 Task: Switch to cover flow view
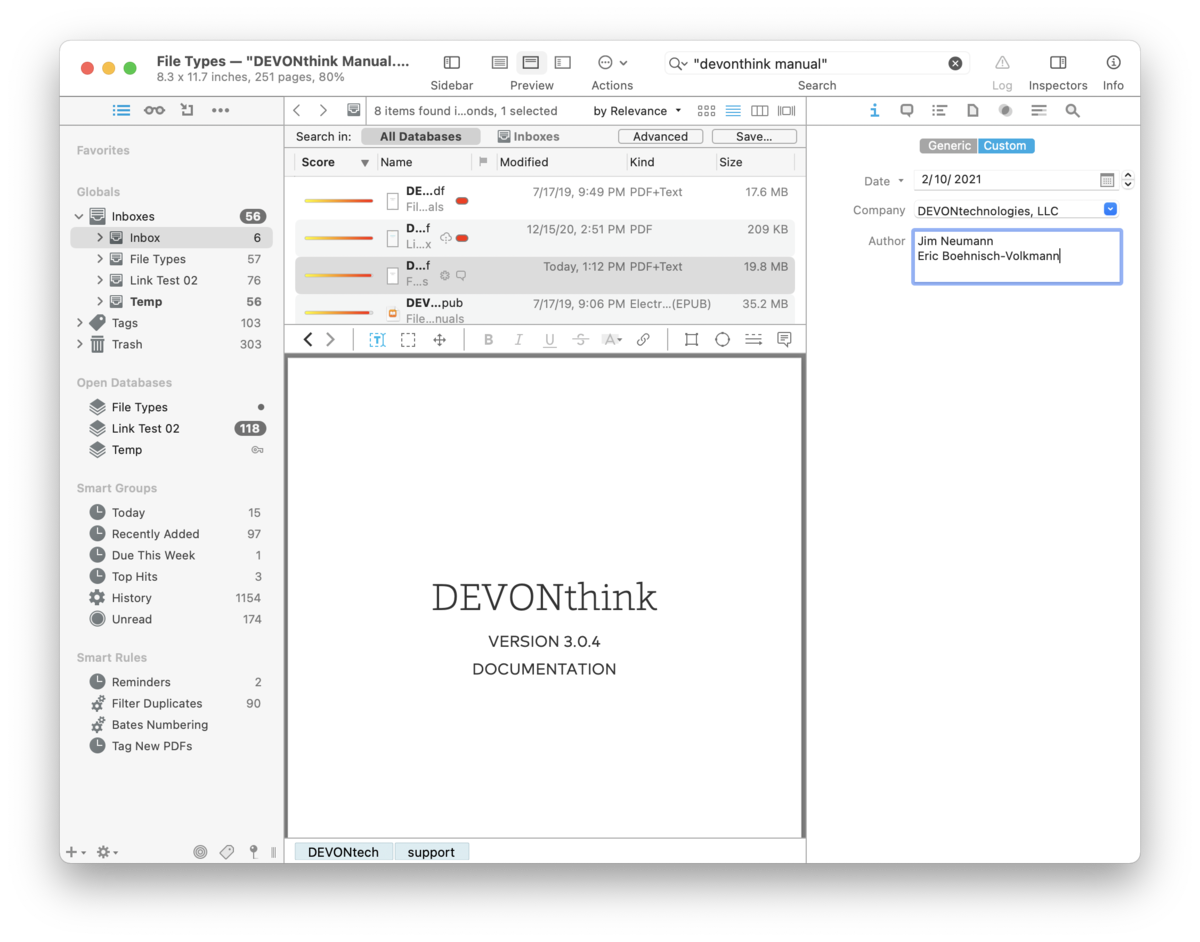tap(787, 111)
